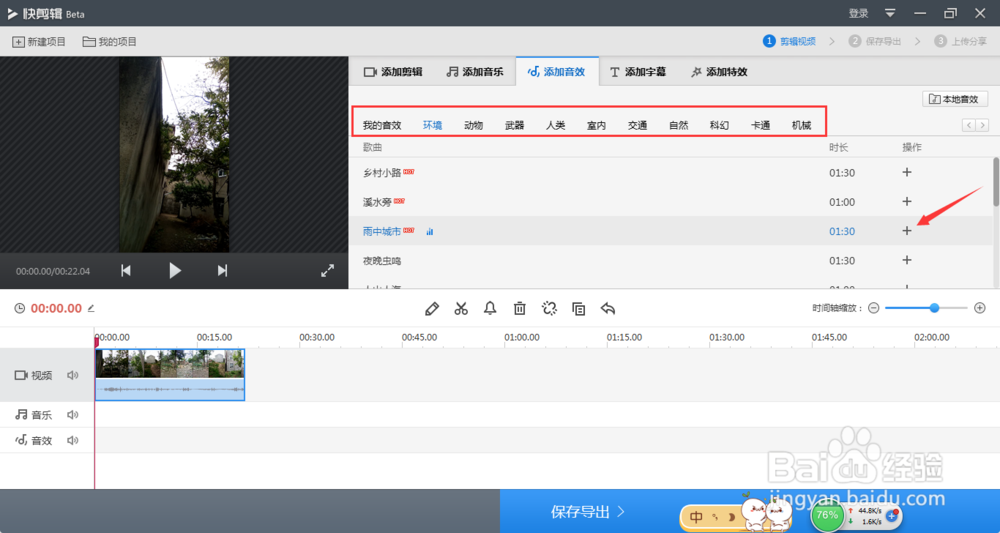Select 溪水旁 sound row
Image resolution: width=1000 pixels, height=533 pixels.
[673, 201]
